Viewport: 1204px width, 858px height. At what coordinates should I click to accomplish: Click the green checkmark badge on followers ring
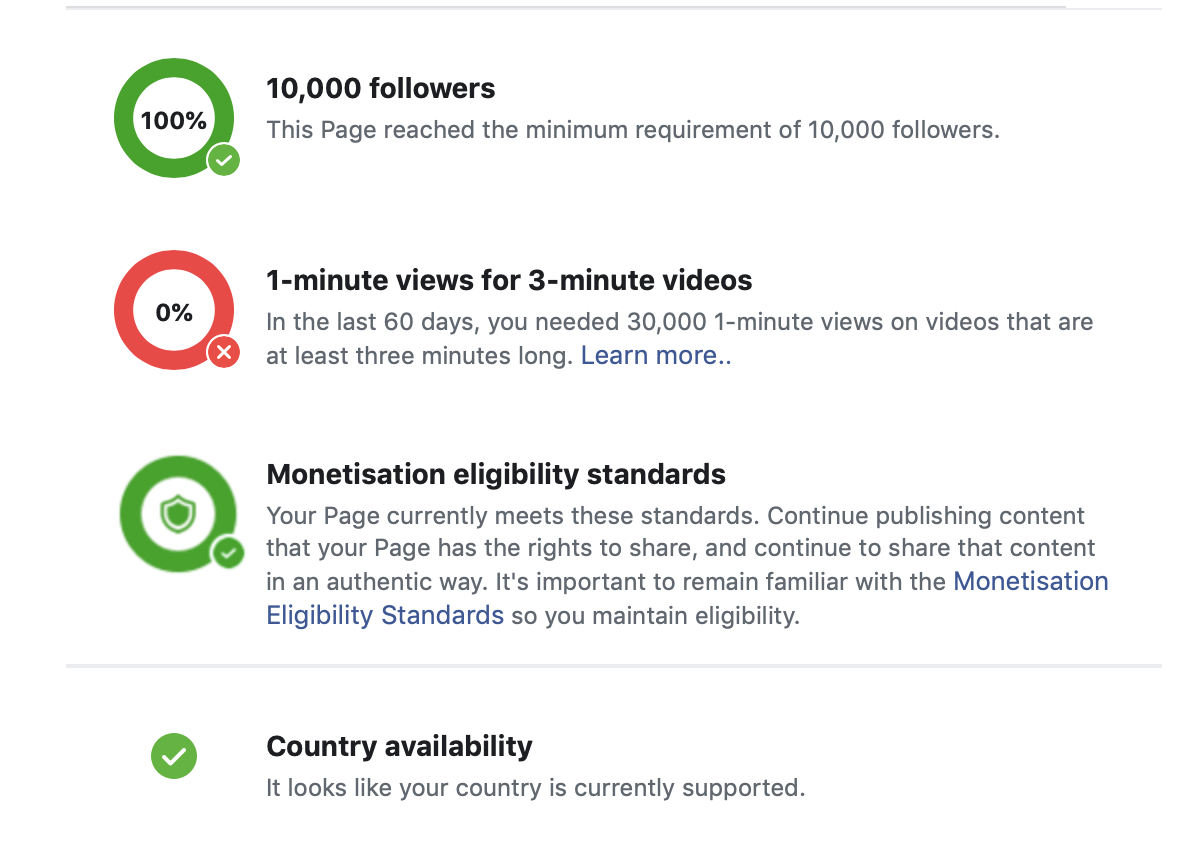(x=223, y=159)
